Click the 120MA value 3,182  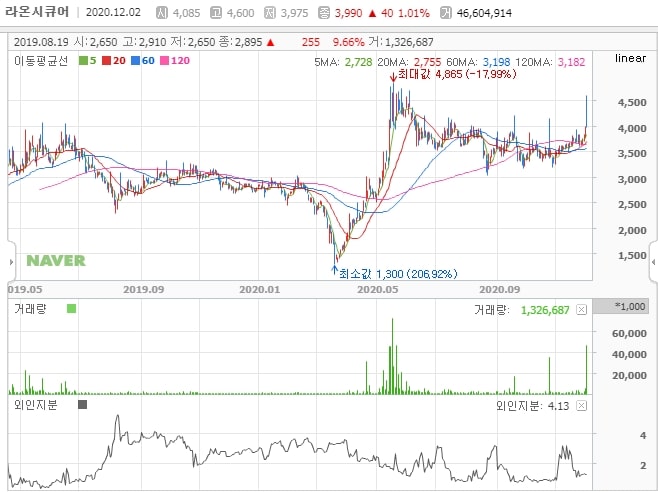[x=571, y=62]
